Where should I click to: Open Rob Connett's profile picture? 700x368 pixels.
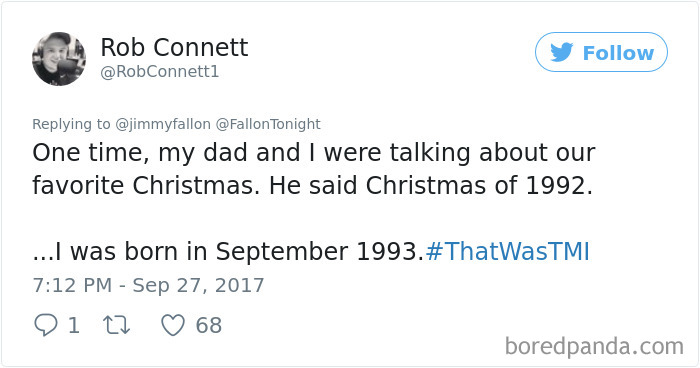click(x=59, y=59)
